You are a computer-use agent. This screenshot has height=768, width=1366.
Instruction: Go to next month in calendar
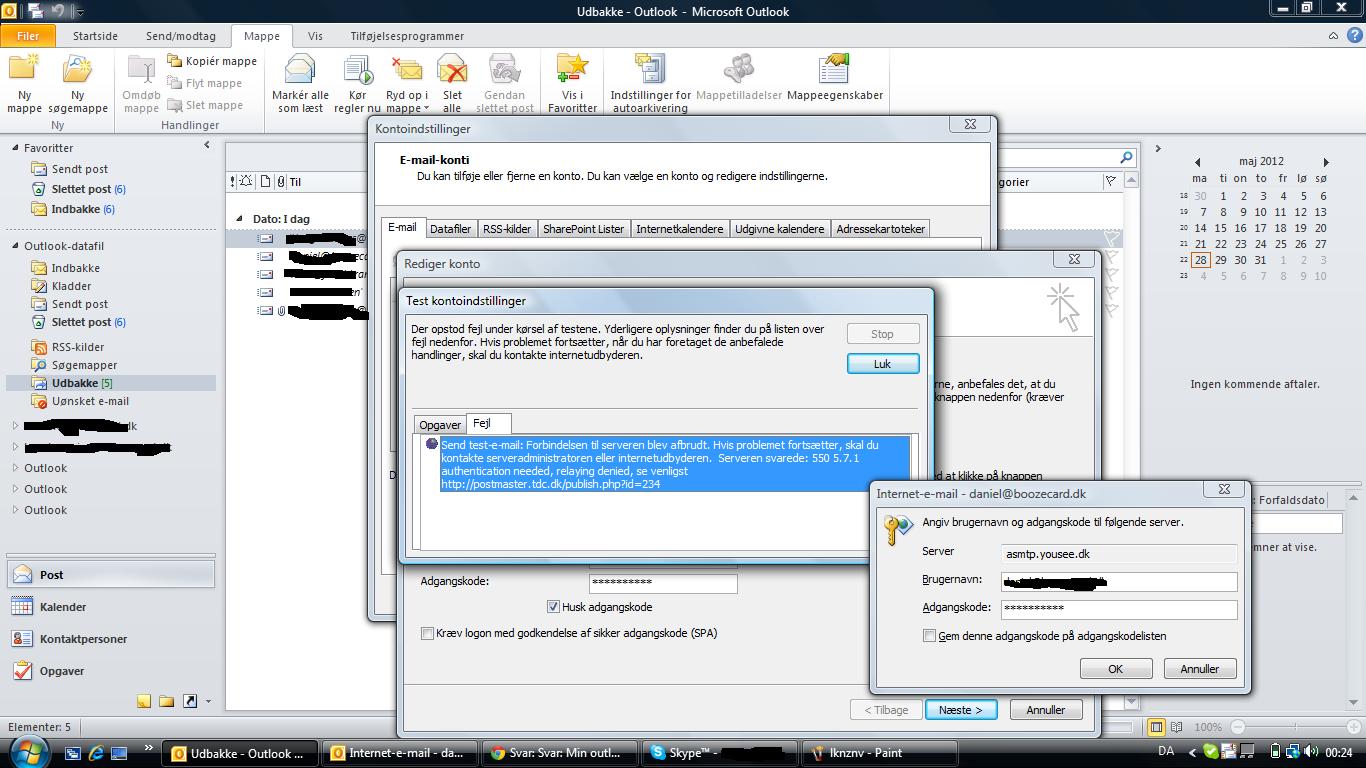(1326, 162)
